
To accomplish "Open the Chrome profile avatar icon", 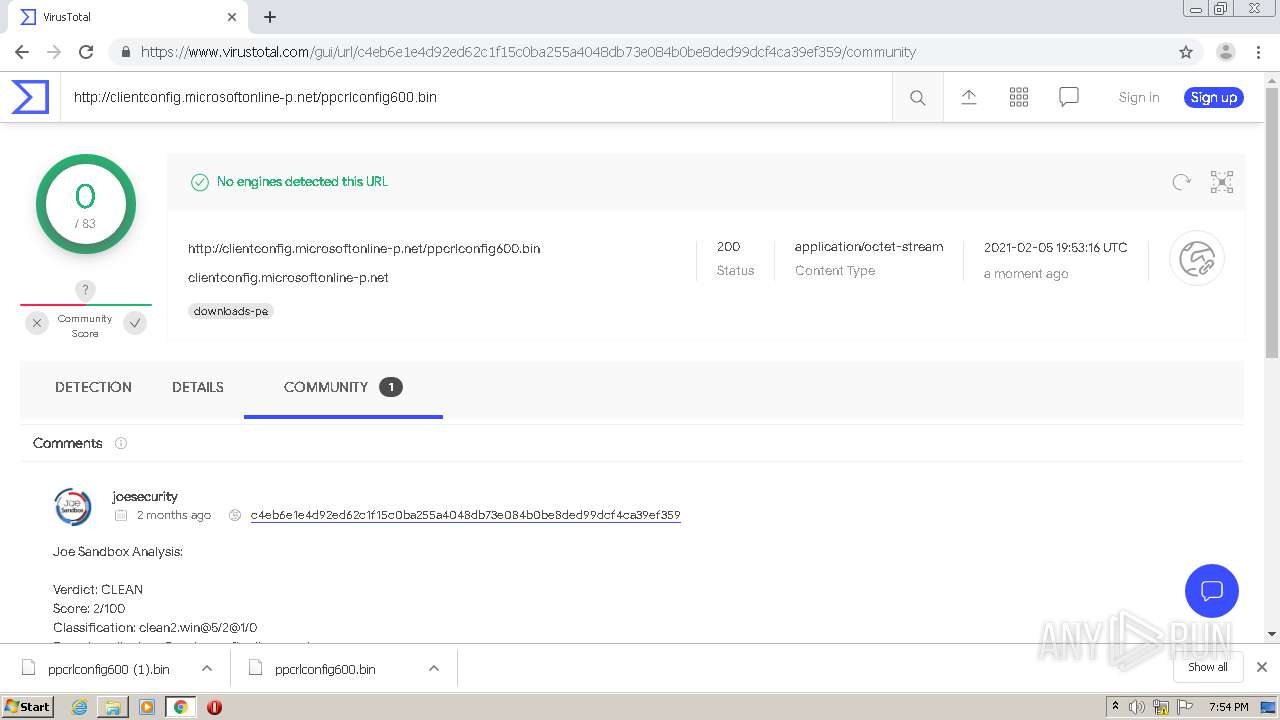I will pyautogui.click(x=1226, y=52).
